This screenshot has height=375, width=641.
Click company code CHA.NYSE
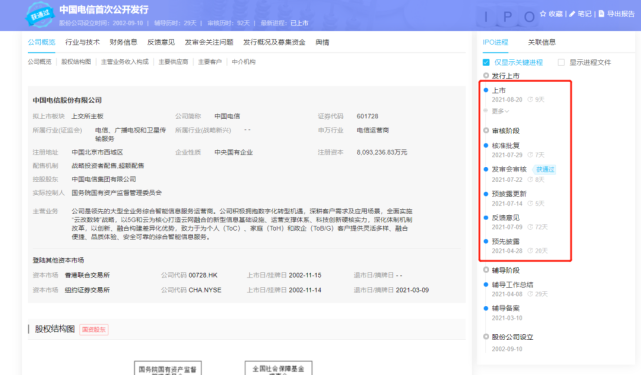pos(205,290)
